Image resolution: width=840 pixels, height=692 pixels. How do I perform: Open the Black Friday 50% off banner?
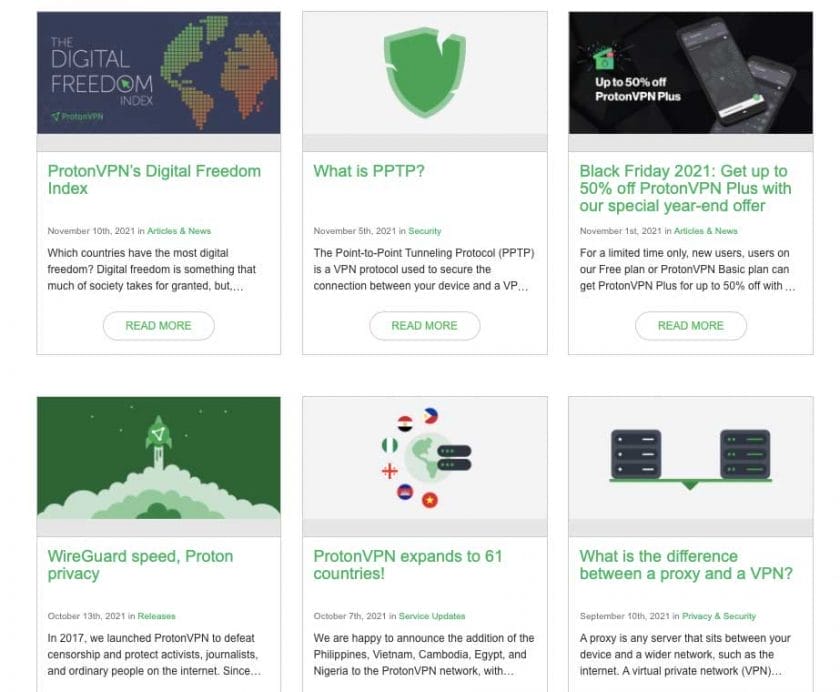pos(691,73)
